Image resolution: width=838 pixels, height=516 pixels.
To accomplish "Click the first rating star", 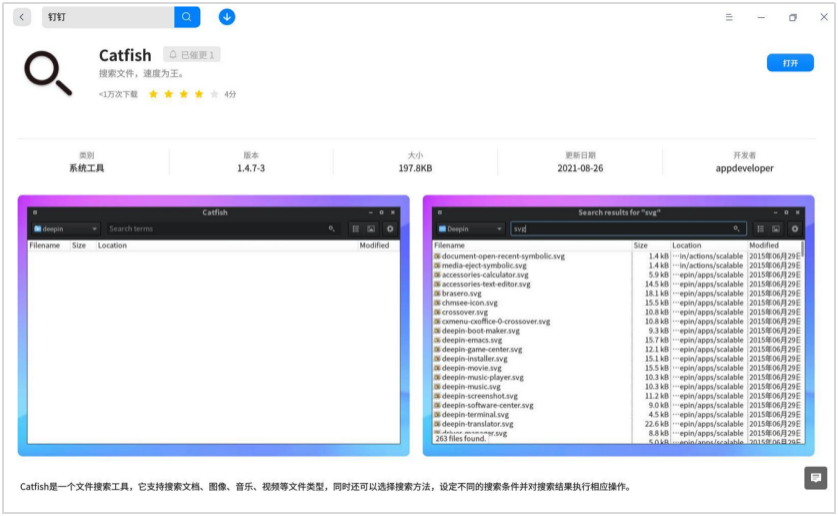I will tap(153, 94).
